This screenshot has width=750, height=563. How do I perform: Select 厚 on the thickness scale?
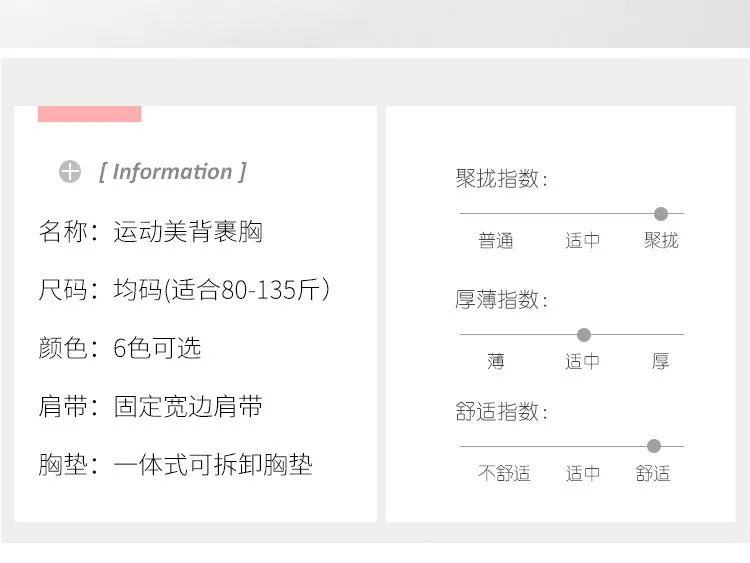(x=661, y=361)
